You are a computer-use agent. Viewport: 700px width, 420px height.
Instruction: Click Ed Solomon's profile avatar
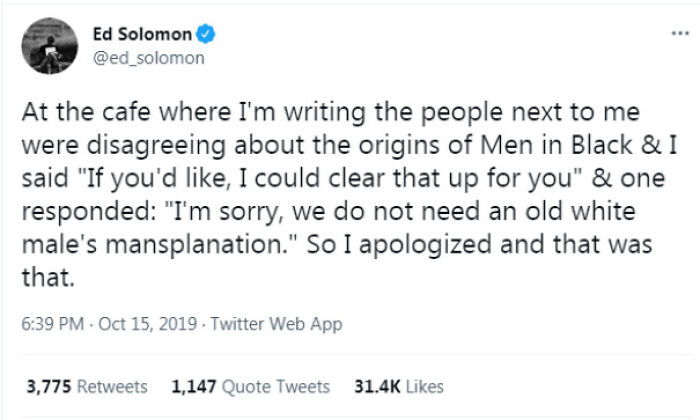(52, 45)
